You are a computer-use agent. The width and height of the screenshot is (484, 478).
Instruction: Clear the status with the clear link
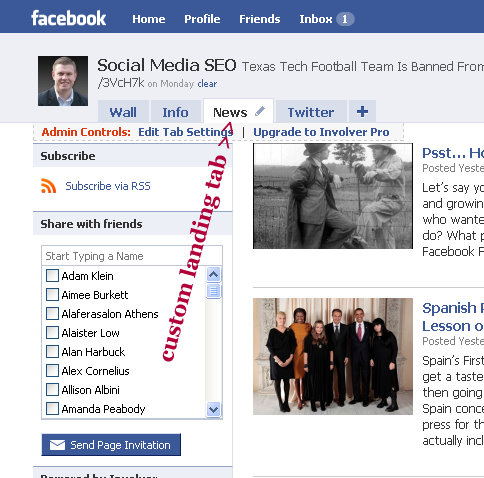[x=207, y=84]
